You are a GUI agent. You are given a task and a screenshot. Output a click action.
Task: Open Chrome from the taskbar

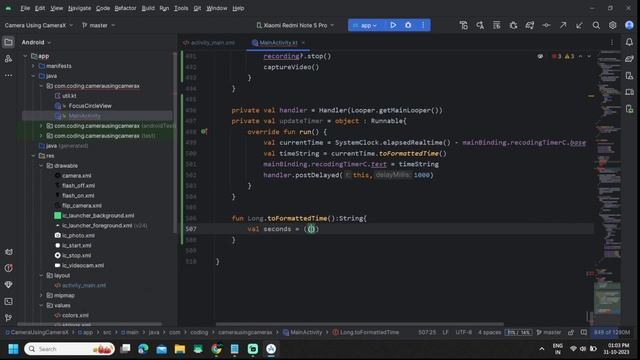click(216, 349)
